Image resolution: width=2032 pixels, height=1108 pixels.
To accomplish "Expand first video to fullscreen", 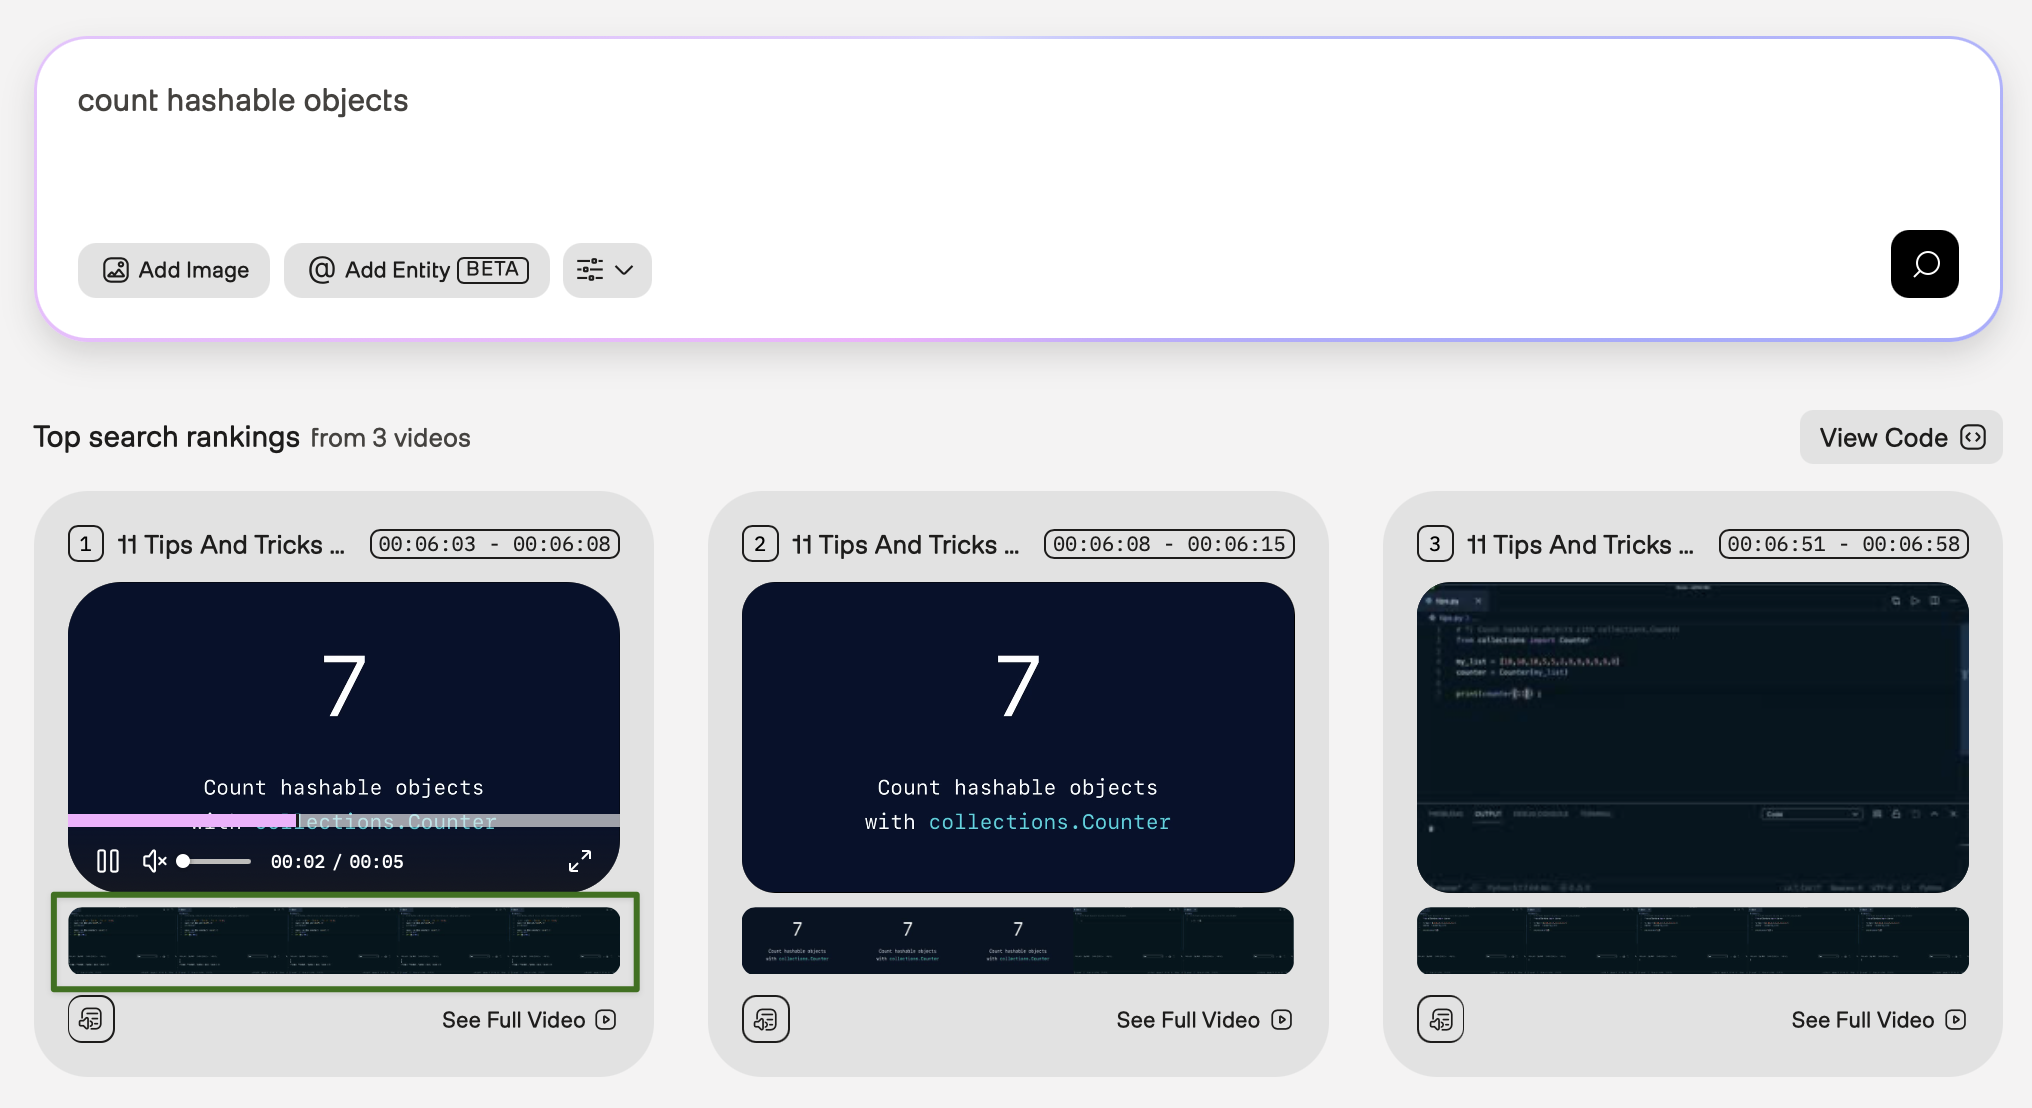I will [x=580, y=861].
